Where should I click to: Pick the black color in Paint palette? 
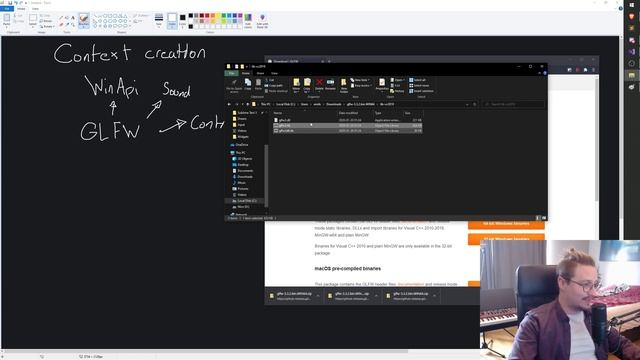pos(191,16)
